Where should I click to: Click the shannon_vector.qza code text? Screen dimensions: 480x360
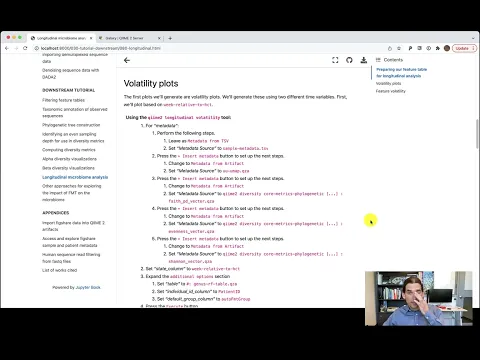click(x=190, y=262)
